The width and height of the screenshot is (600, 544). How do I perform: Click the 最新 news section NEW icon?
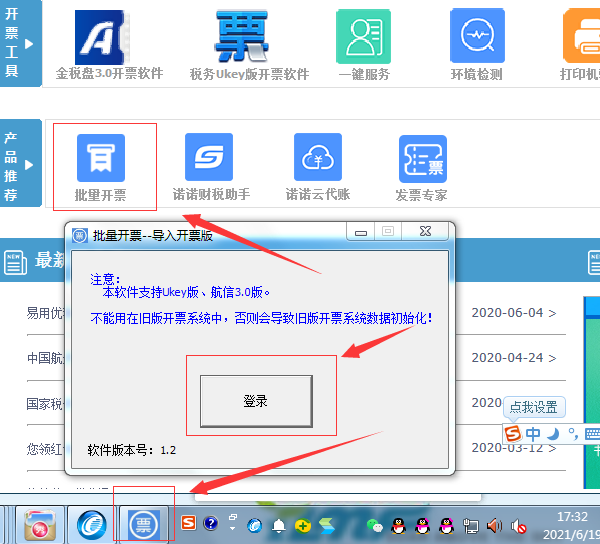pos(15,262)
